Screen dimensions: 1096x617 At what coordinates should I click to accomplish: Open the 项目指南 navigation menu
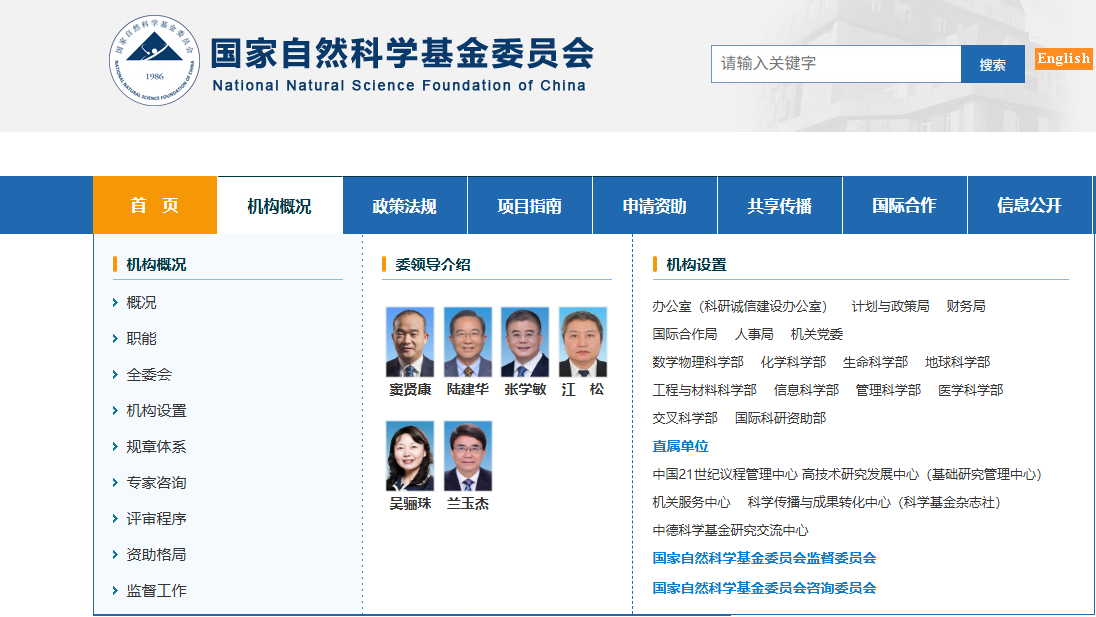click(530, 206)
